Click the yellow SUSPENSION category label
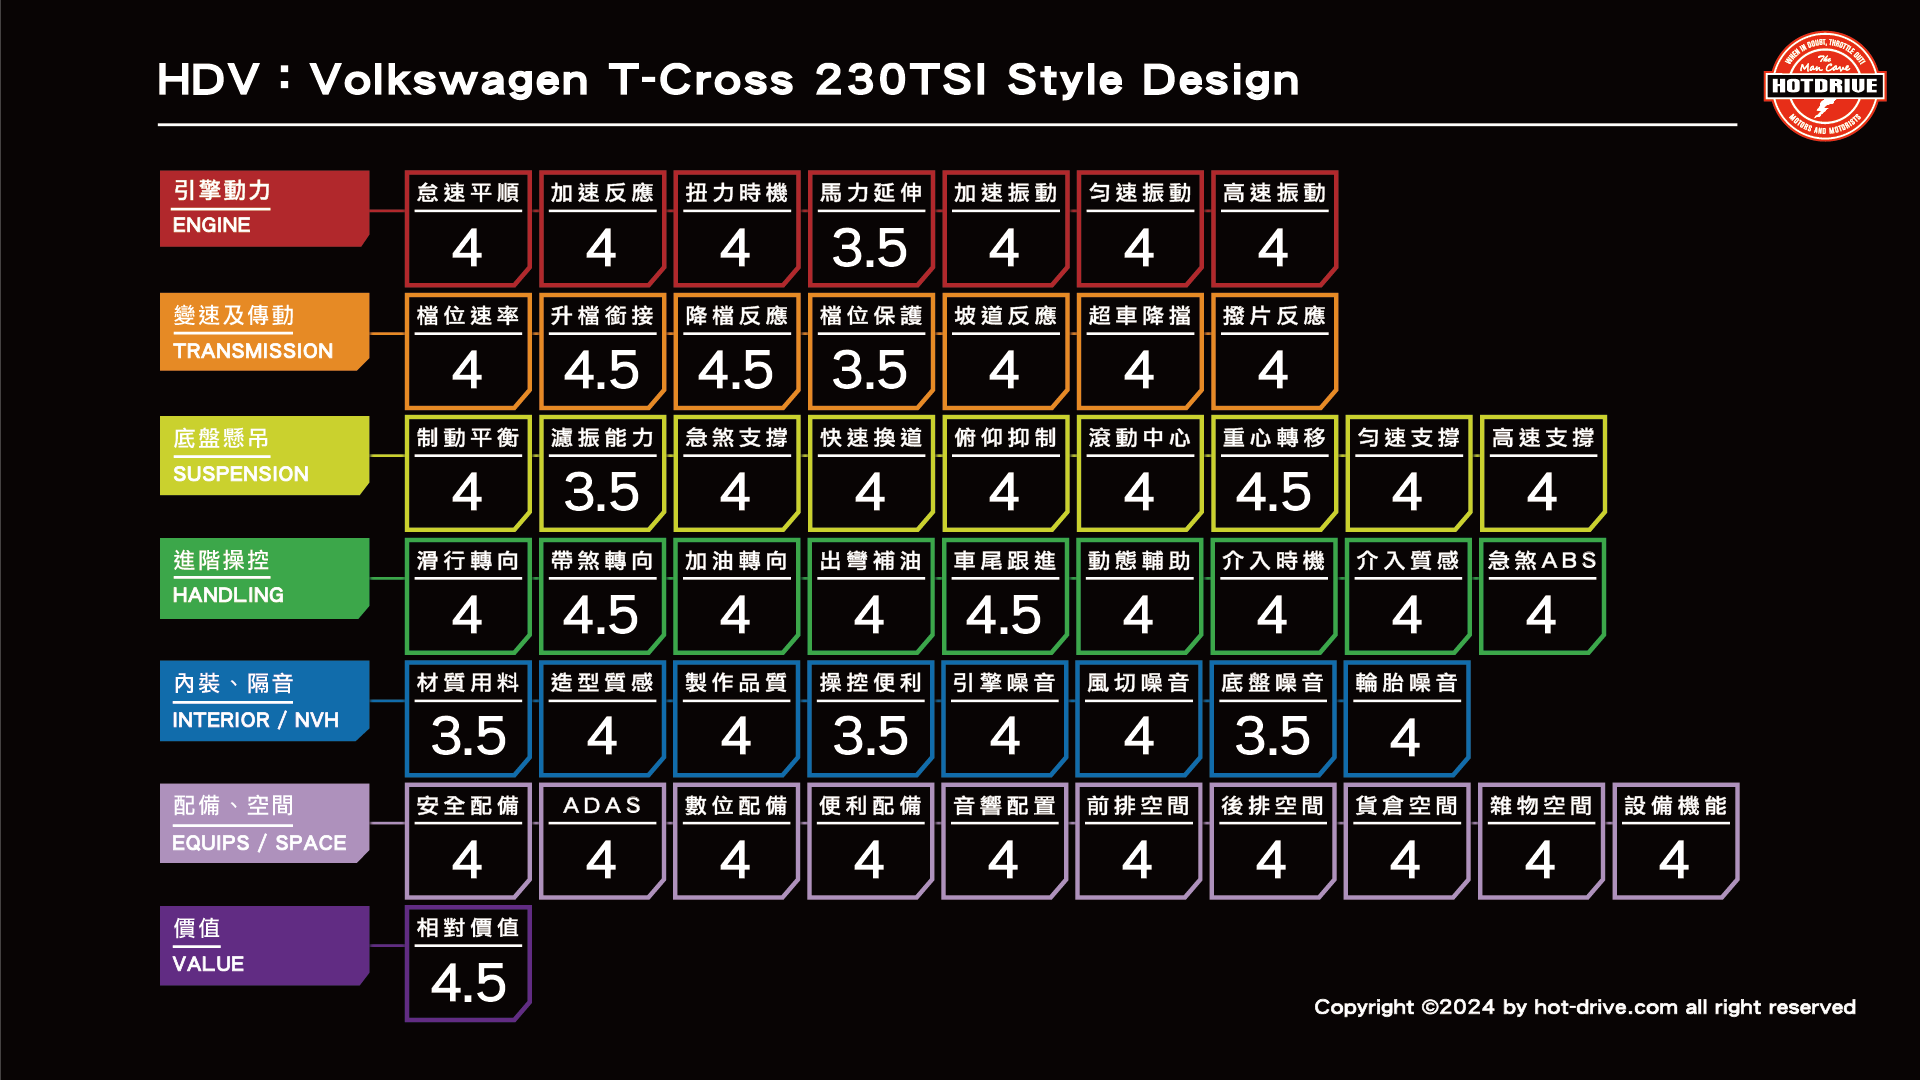 (264, 455)
